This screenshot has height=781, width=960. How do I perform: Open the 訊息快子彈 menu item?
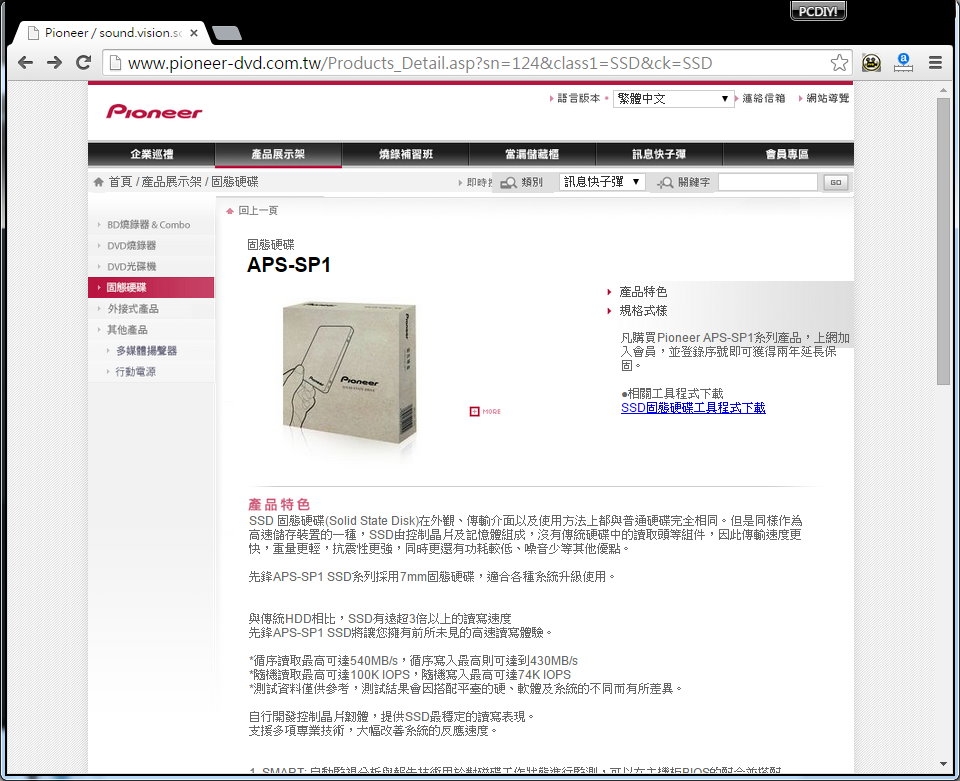click(x=659, y=154)
